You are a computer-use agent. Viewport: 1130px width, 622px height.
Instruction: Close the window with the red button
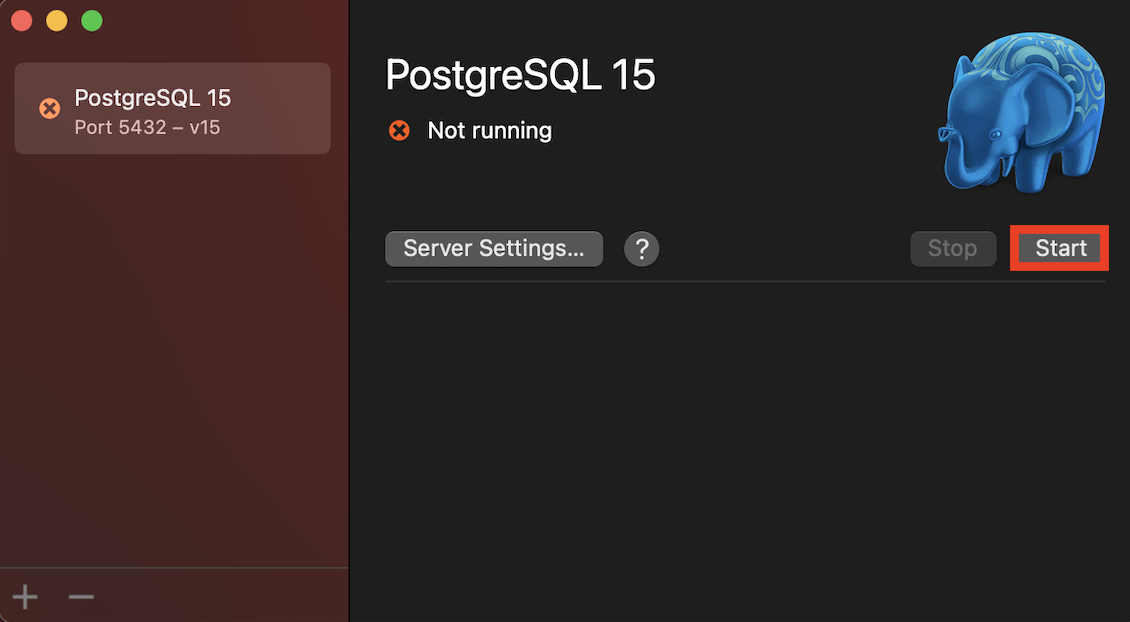(22, 21)
